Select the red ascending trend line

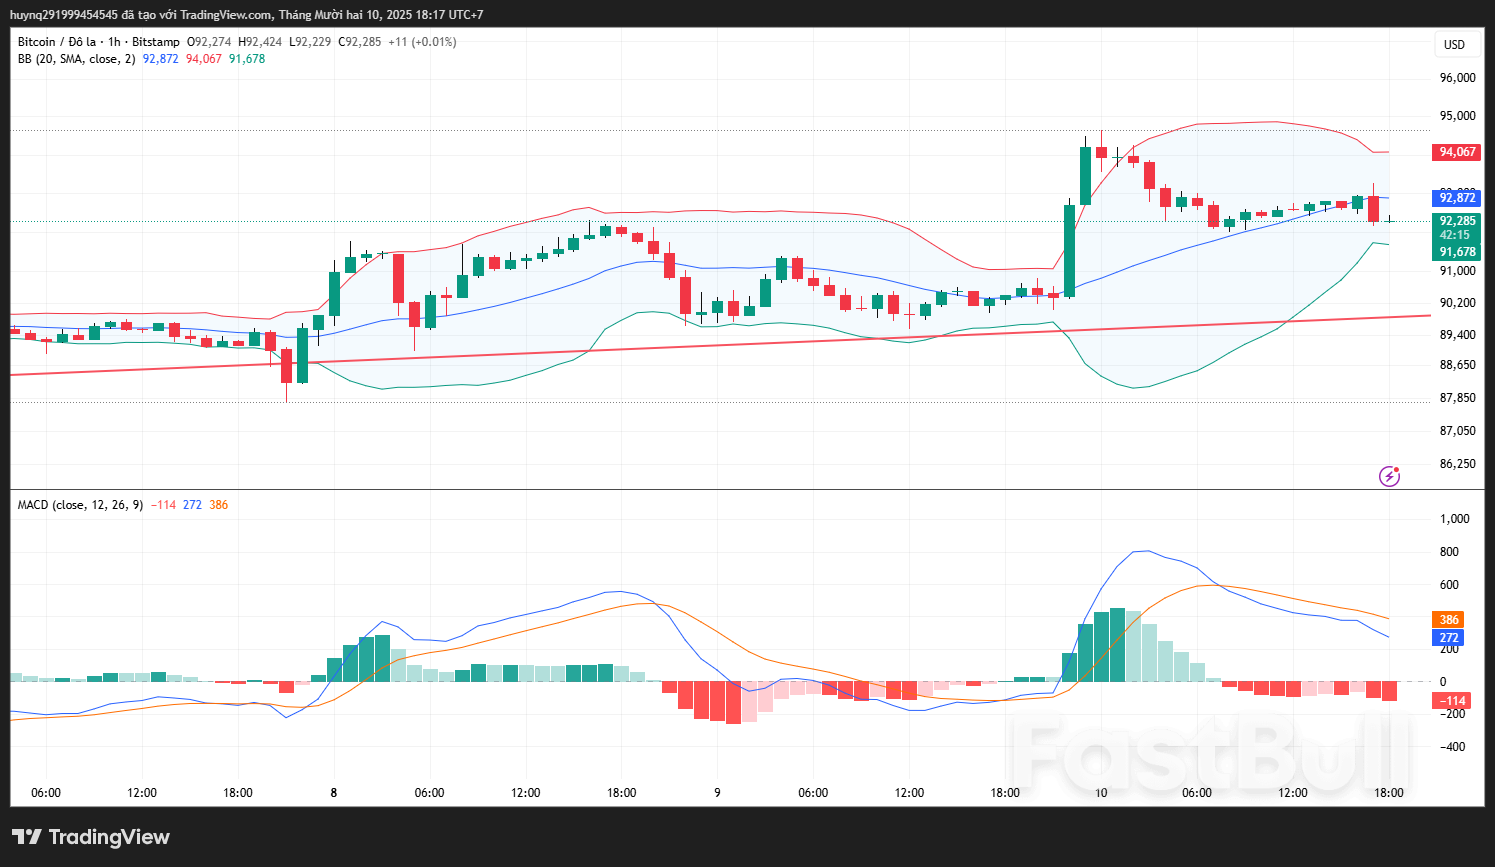click(700, 346)
